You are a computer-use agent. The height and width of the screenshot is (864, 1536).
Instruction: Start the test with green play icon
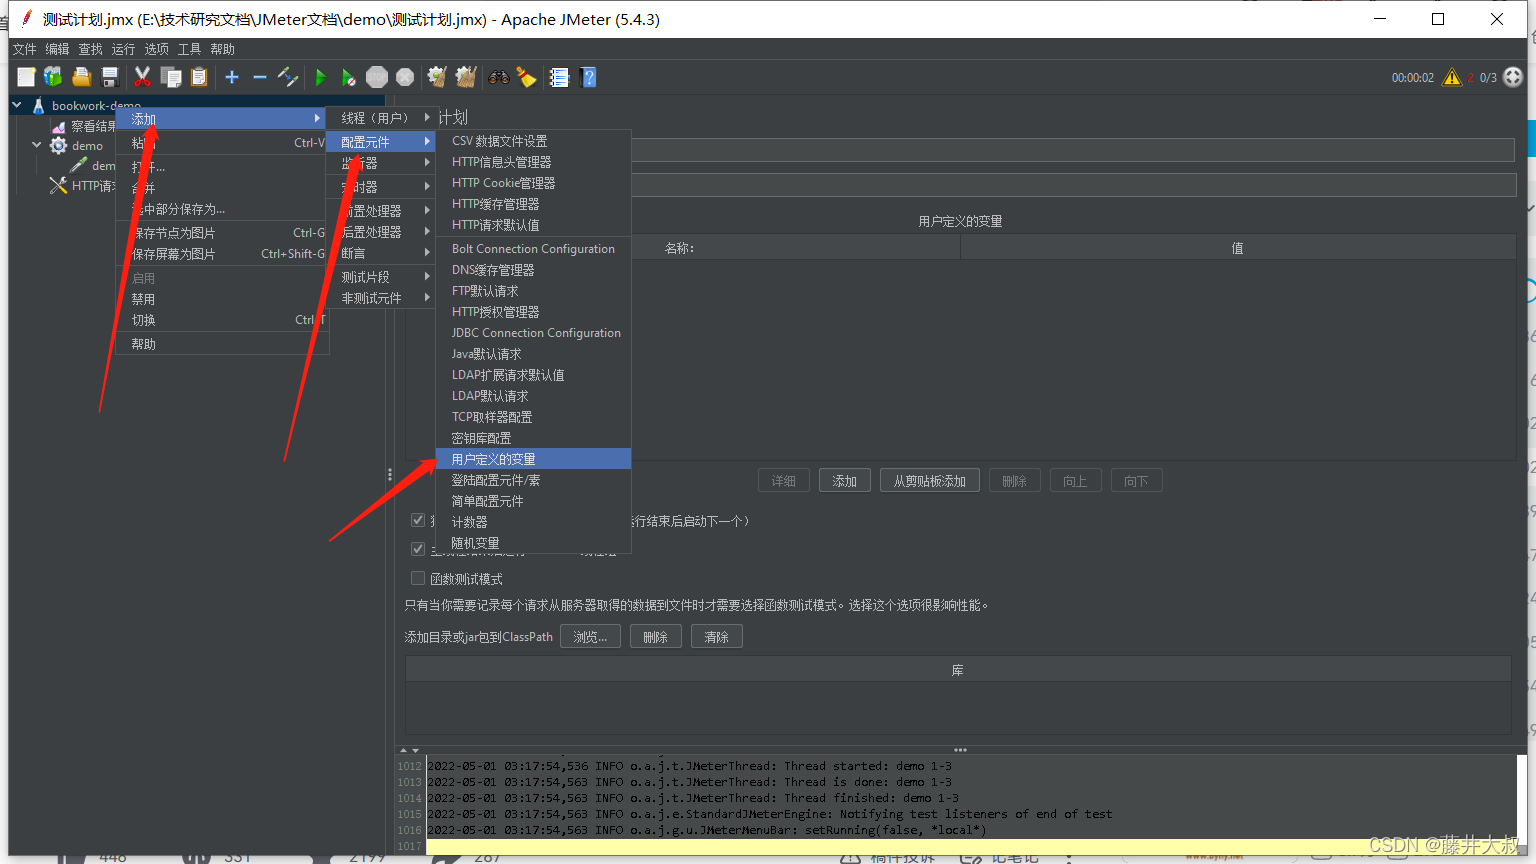[x=321, y=77]
